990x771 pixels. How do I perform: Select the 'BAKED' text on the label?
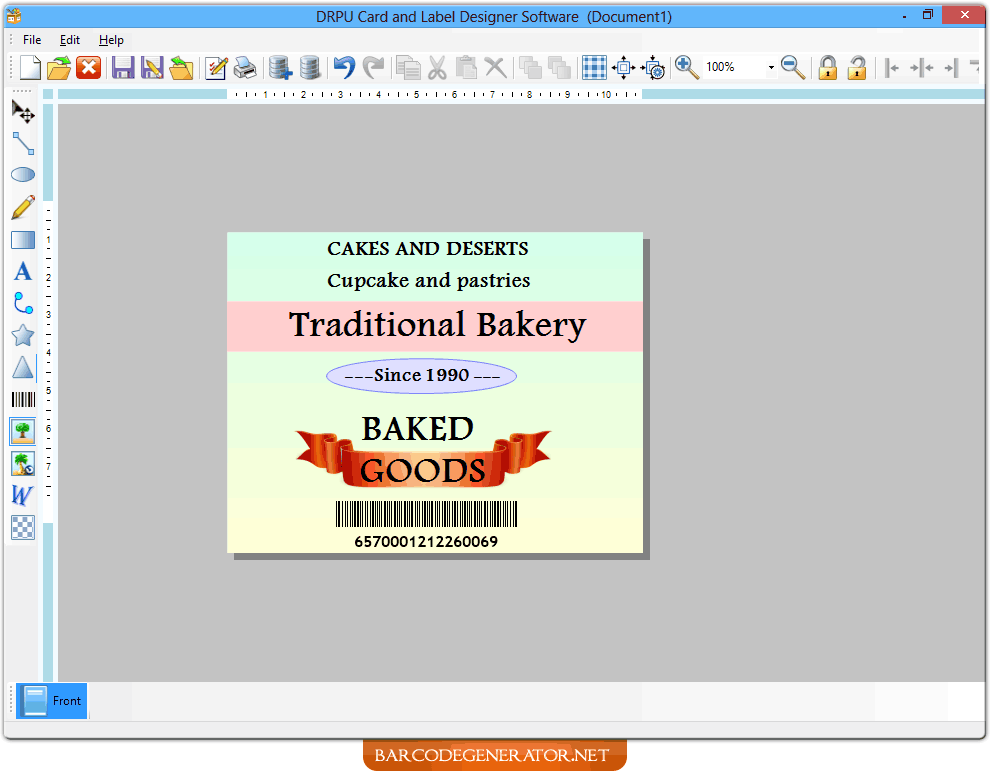(417, 429)
